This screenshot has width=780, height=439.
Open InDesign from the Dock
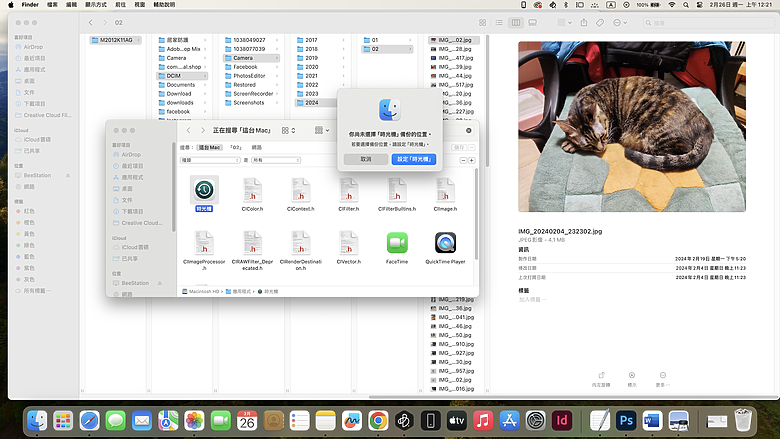point(562,421)
